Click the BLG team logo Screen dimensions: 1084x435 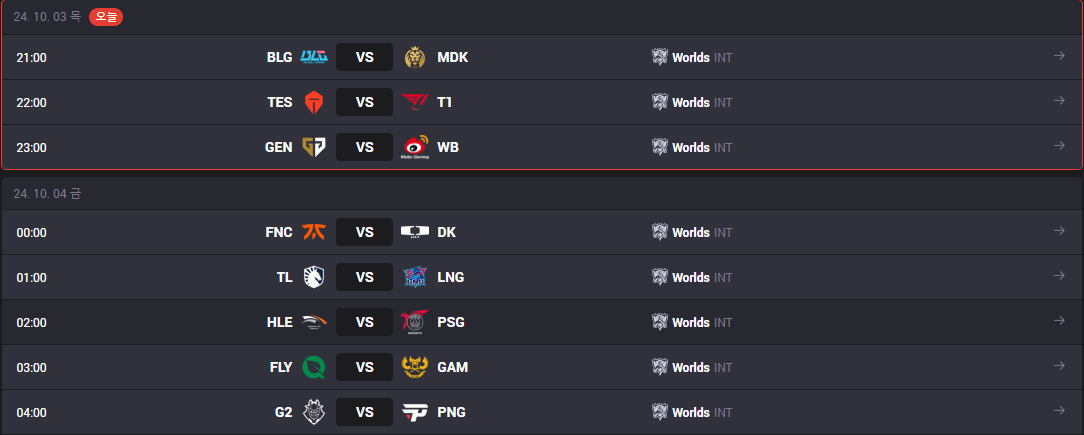314,57
